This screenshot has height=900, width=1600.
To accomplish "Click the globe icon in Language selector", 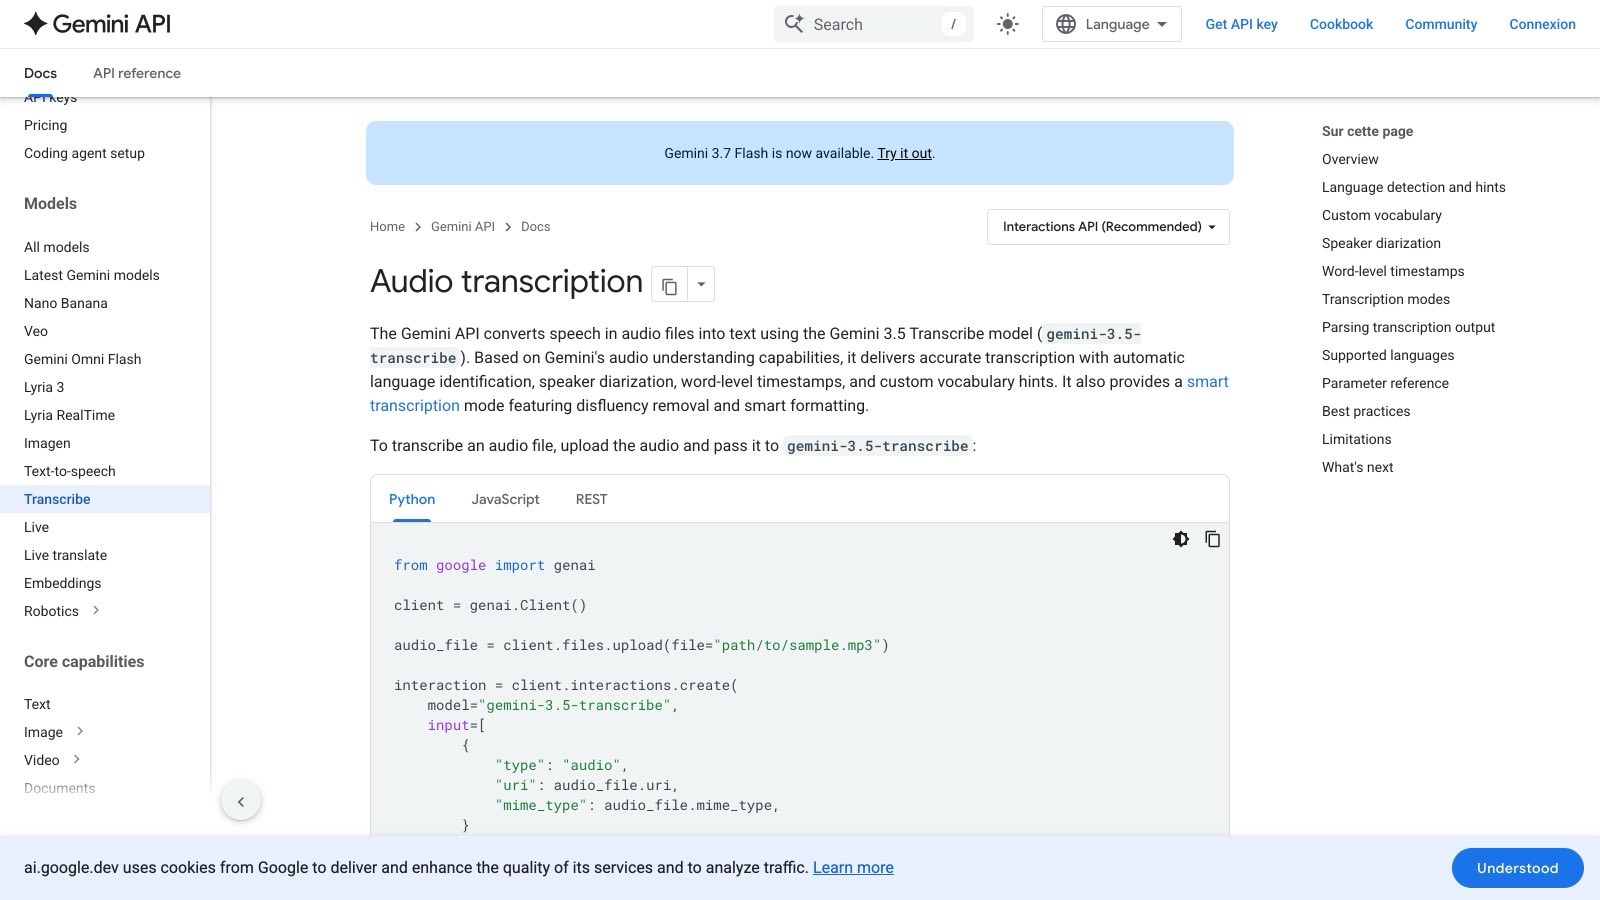I will point(1066,24).
